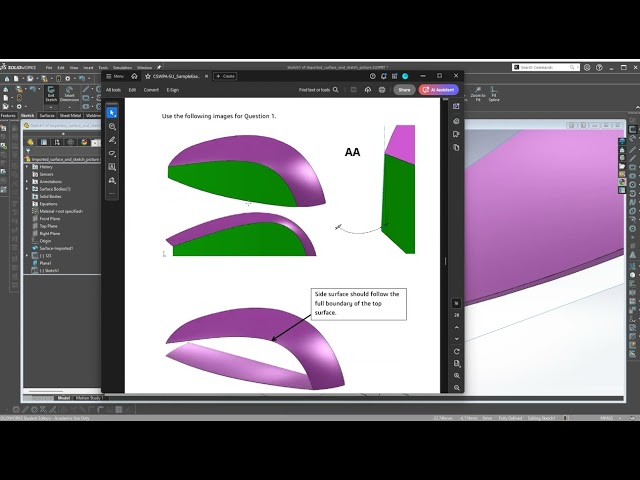
Task: Click Find text or tools search
Action: coord(318,90)
